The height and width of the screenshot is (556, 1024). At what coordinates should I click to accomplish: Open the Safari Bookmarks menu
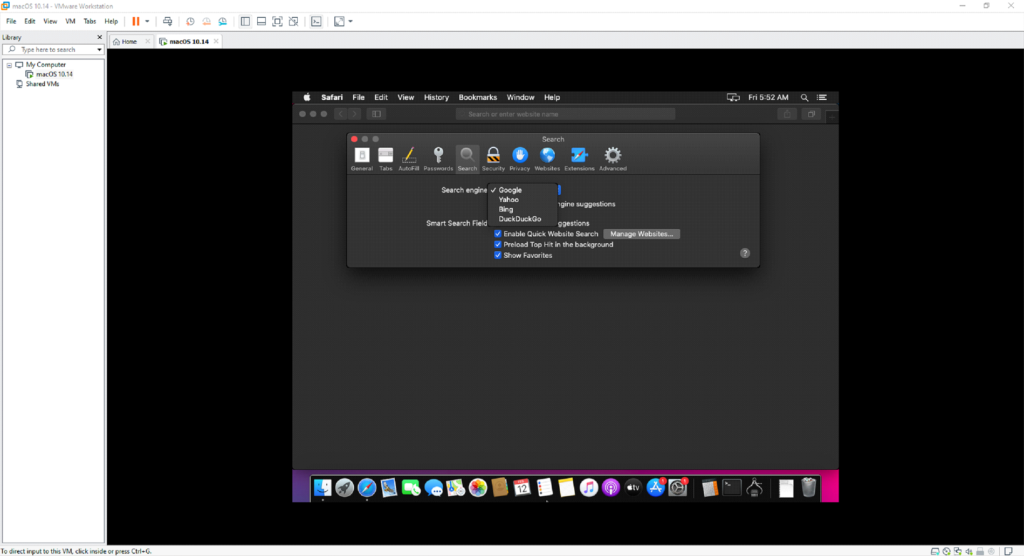point(477,97)
